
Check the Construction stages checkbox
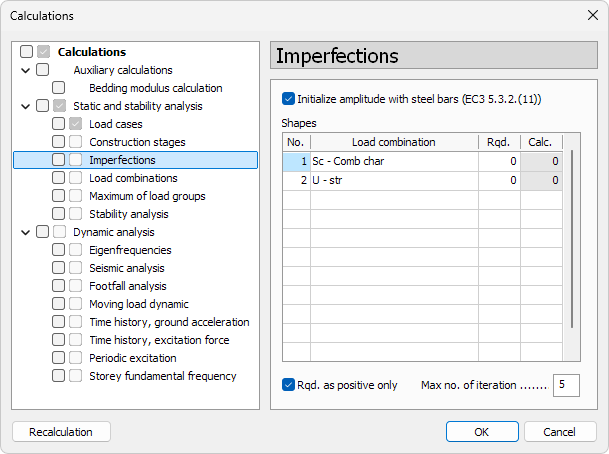coord(59,142)
